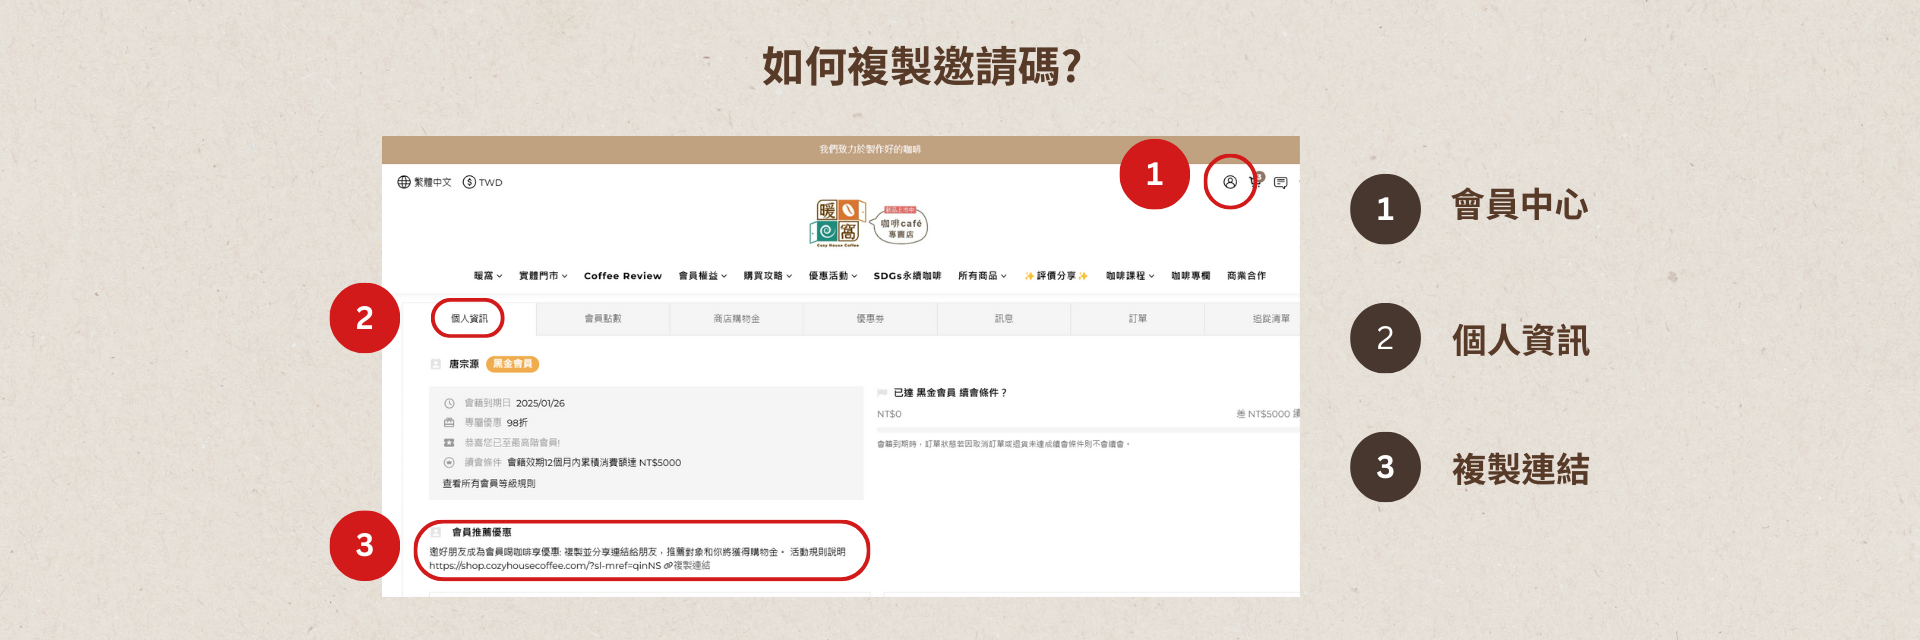
Task: Select the 個人資訊 tab
Action: 469,319
